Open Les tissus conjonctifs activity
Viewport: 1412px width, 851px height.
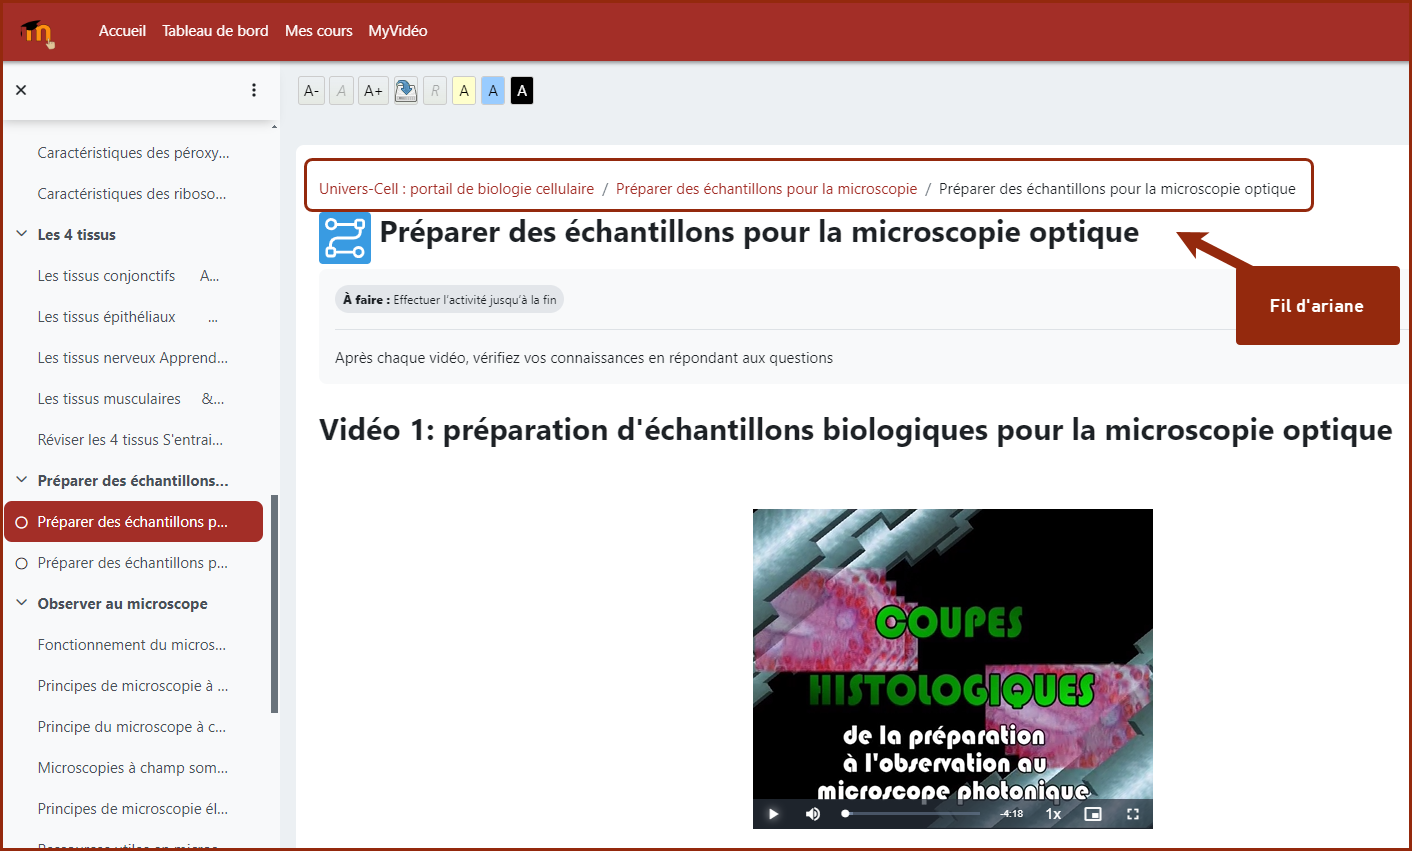click(x=128, y=275)
